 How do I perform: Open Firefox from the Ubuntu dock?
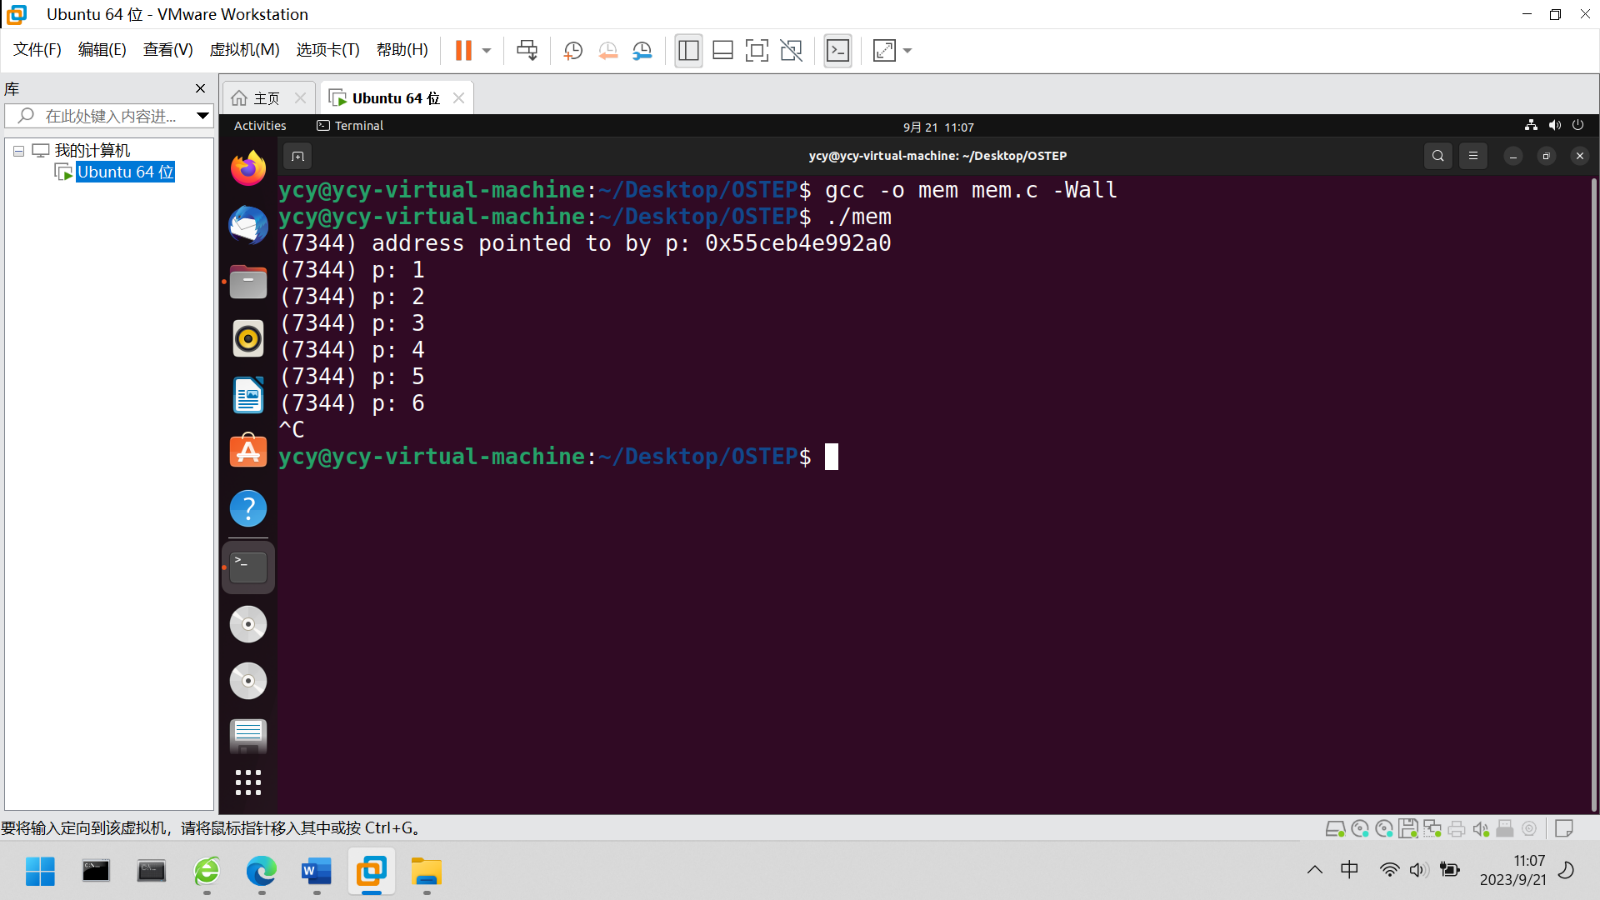[247, 168]
